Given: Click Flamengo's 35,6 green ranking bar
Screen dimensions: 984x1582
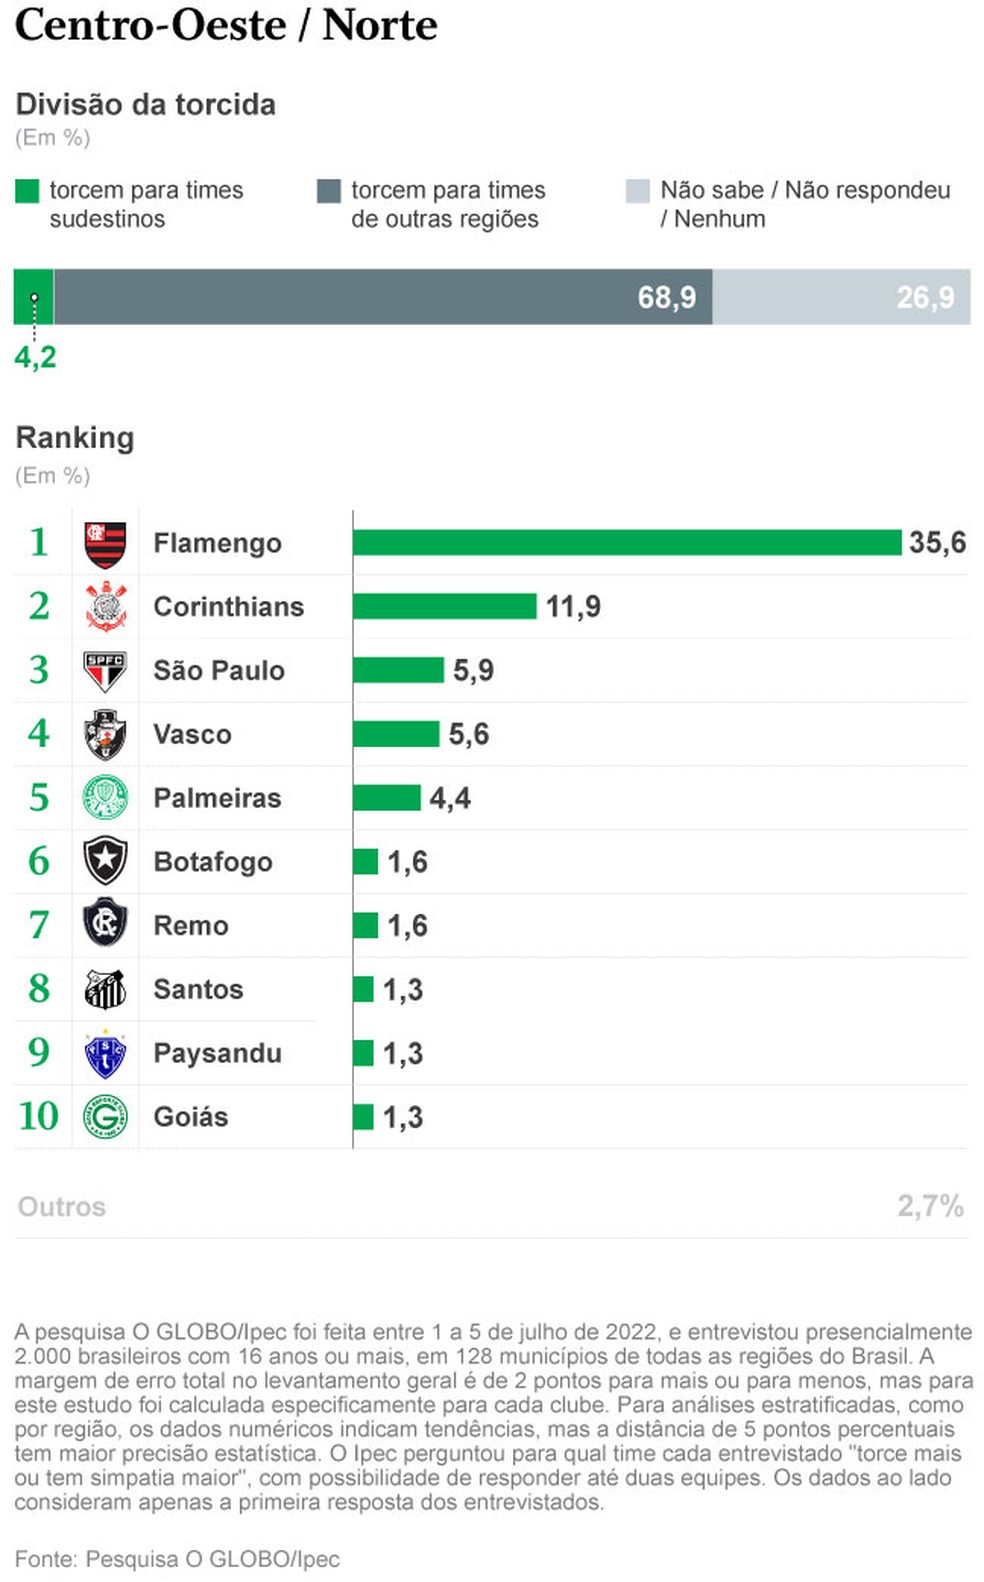Looking at the screenshot, I should click(626, 543).
